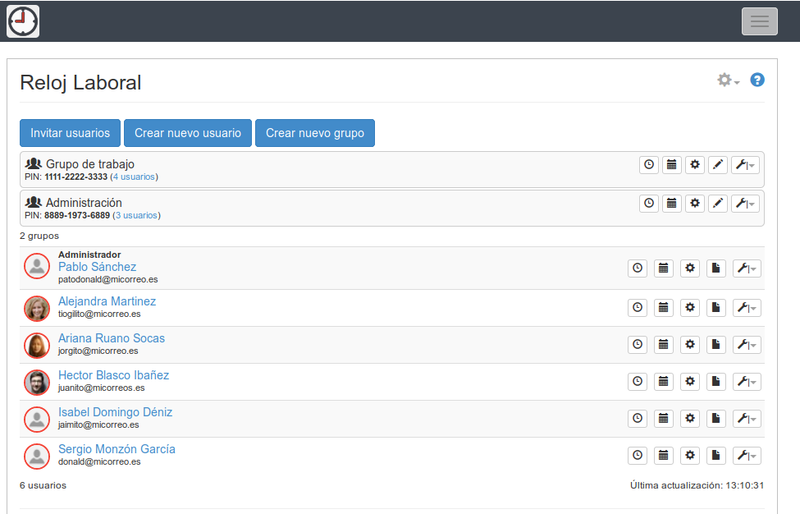Open wrench dropdown for Grupo de trabajo
The width and height of the screenshot is (800, 514).
coord(745,165)
